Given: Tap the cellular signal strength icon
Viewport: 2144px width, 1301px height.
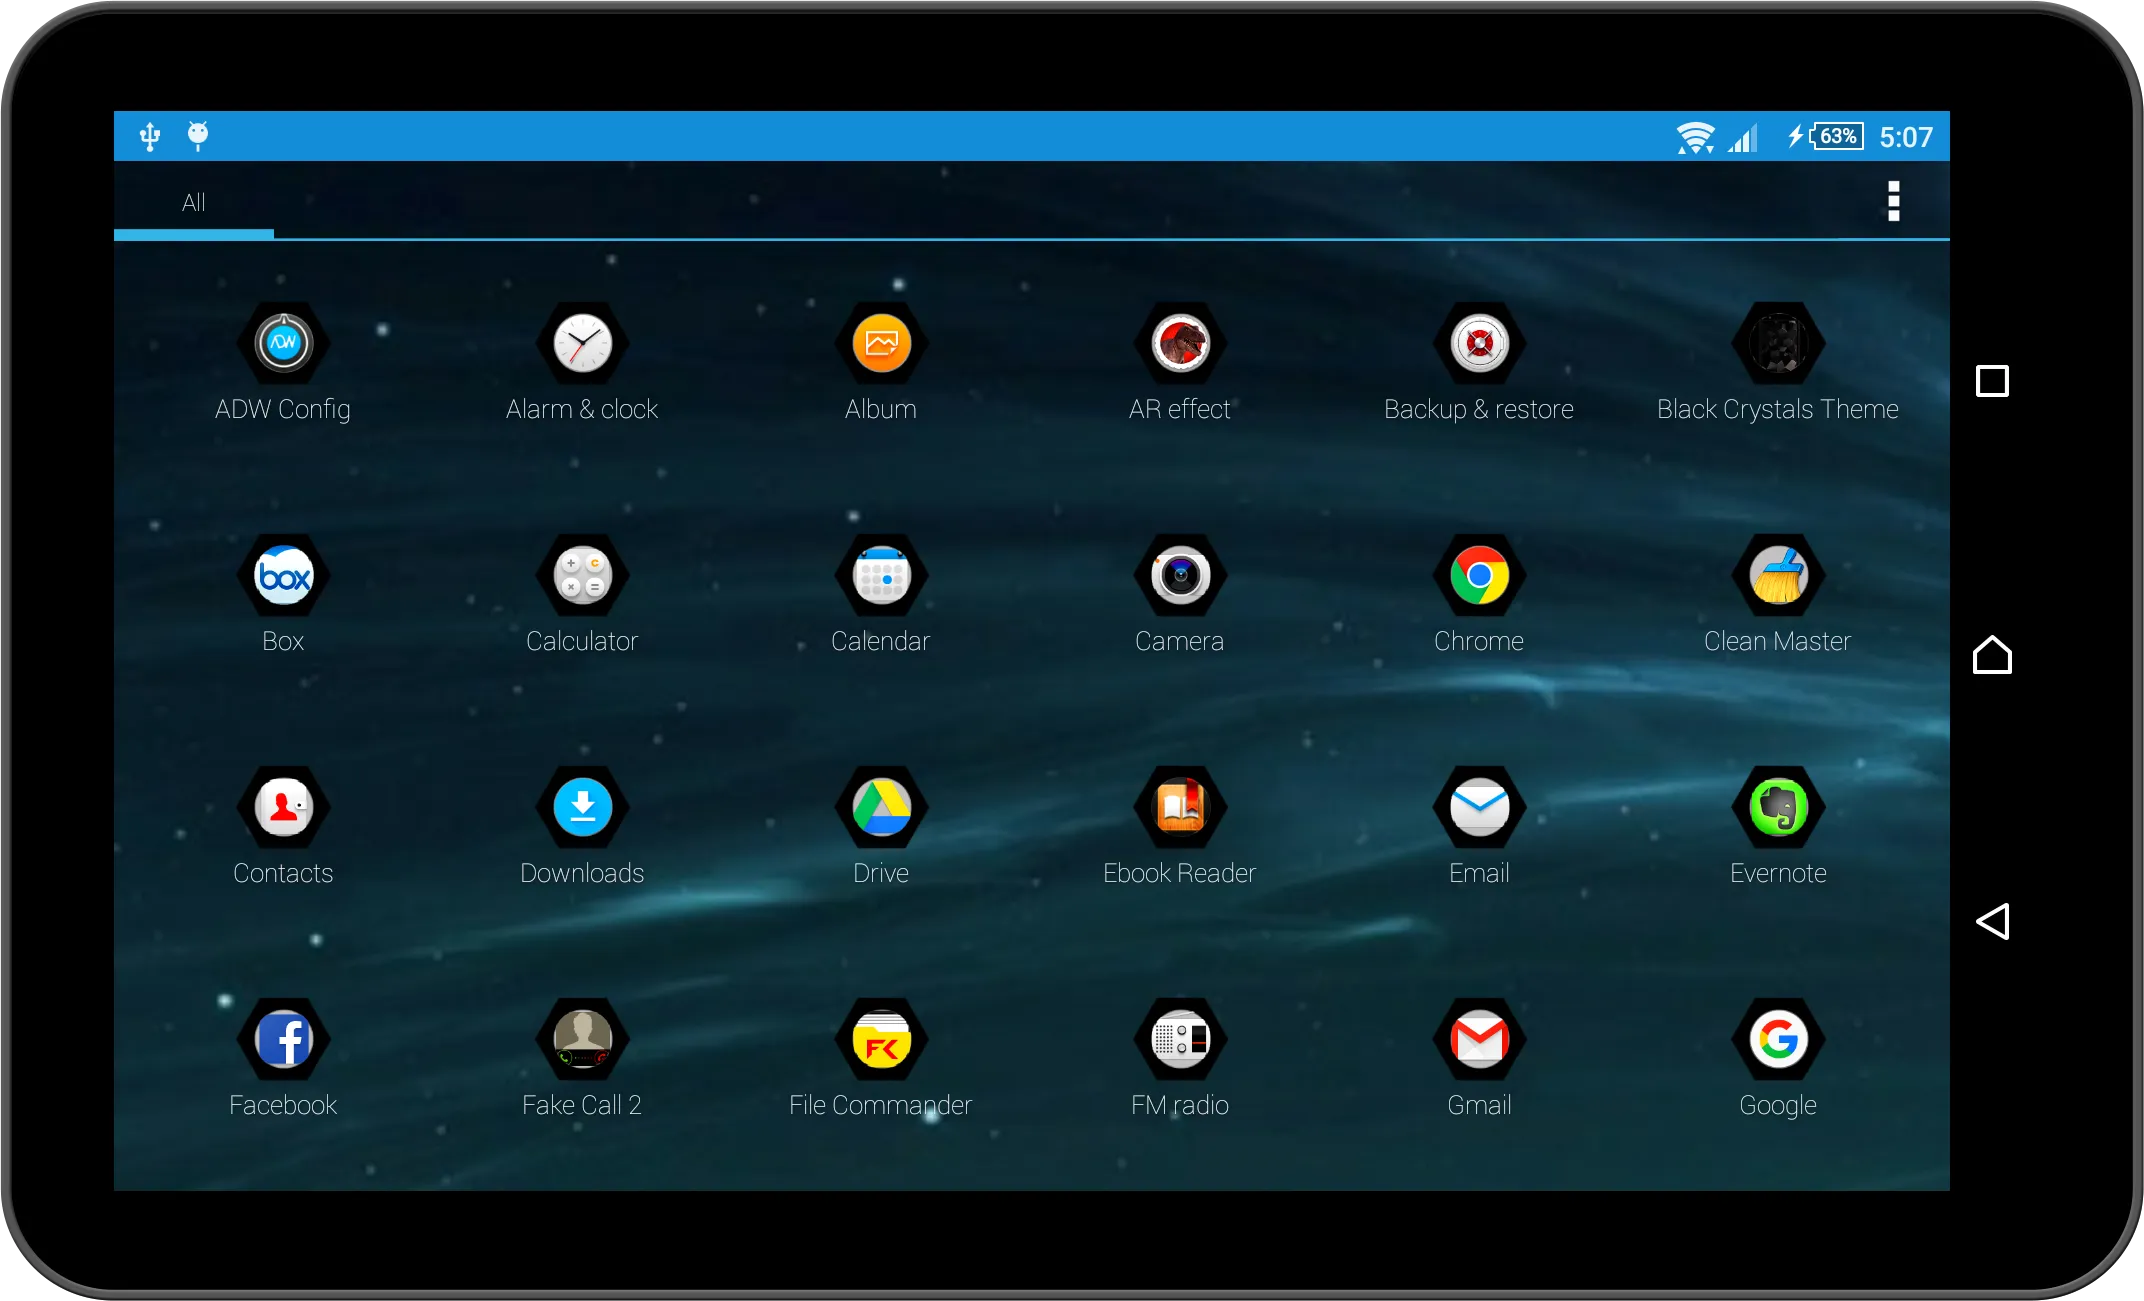Looking at the screenshot, I should [x=1743, y=138].
